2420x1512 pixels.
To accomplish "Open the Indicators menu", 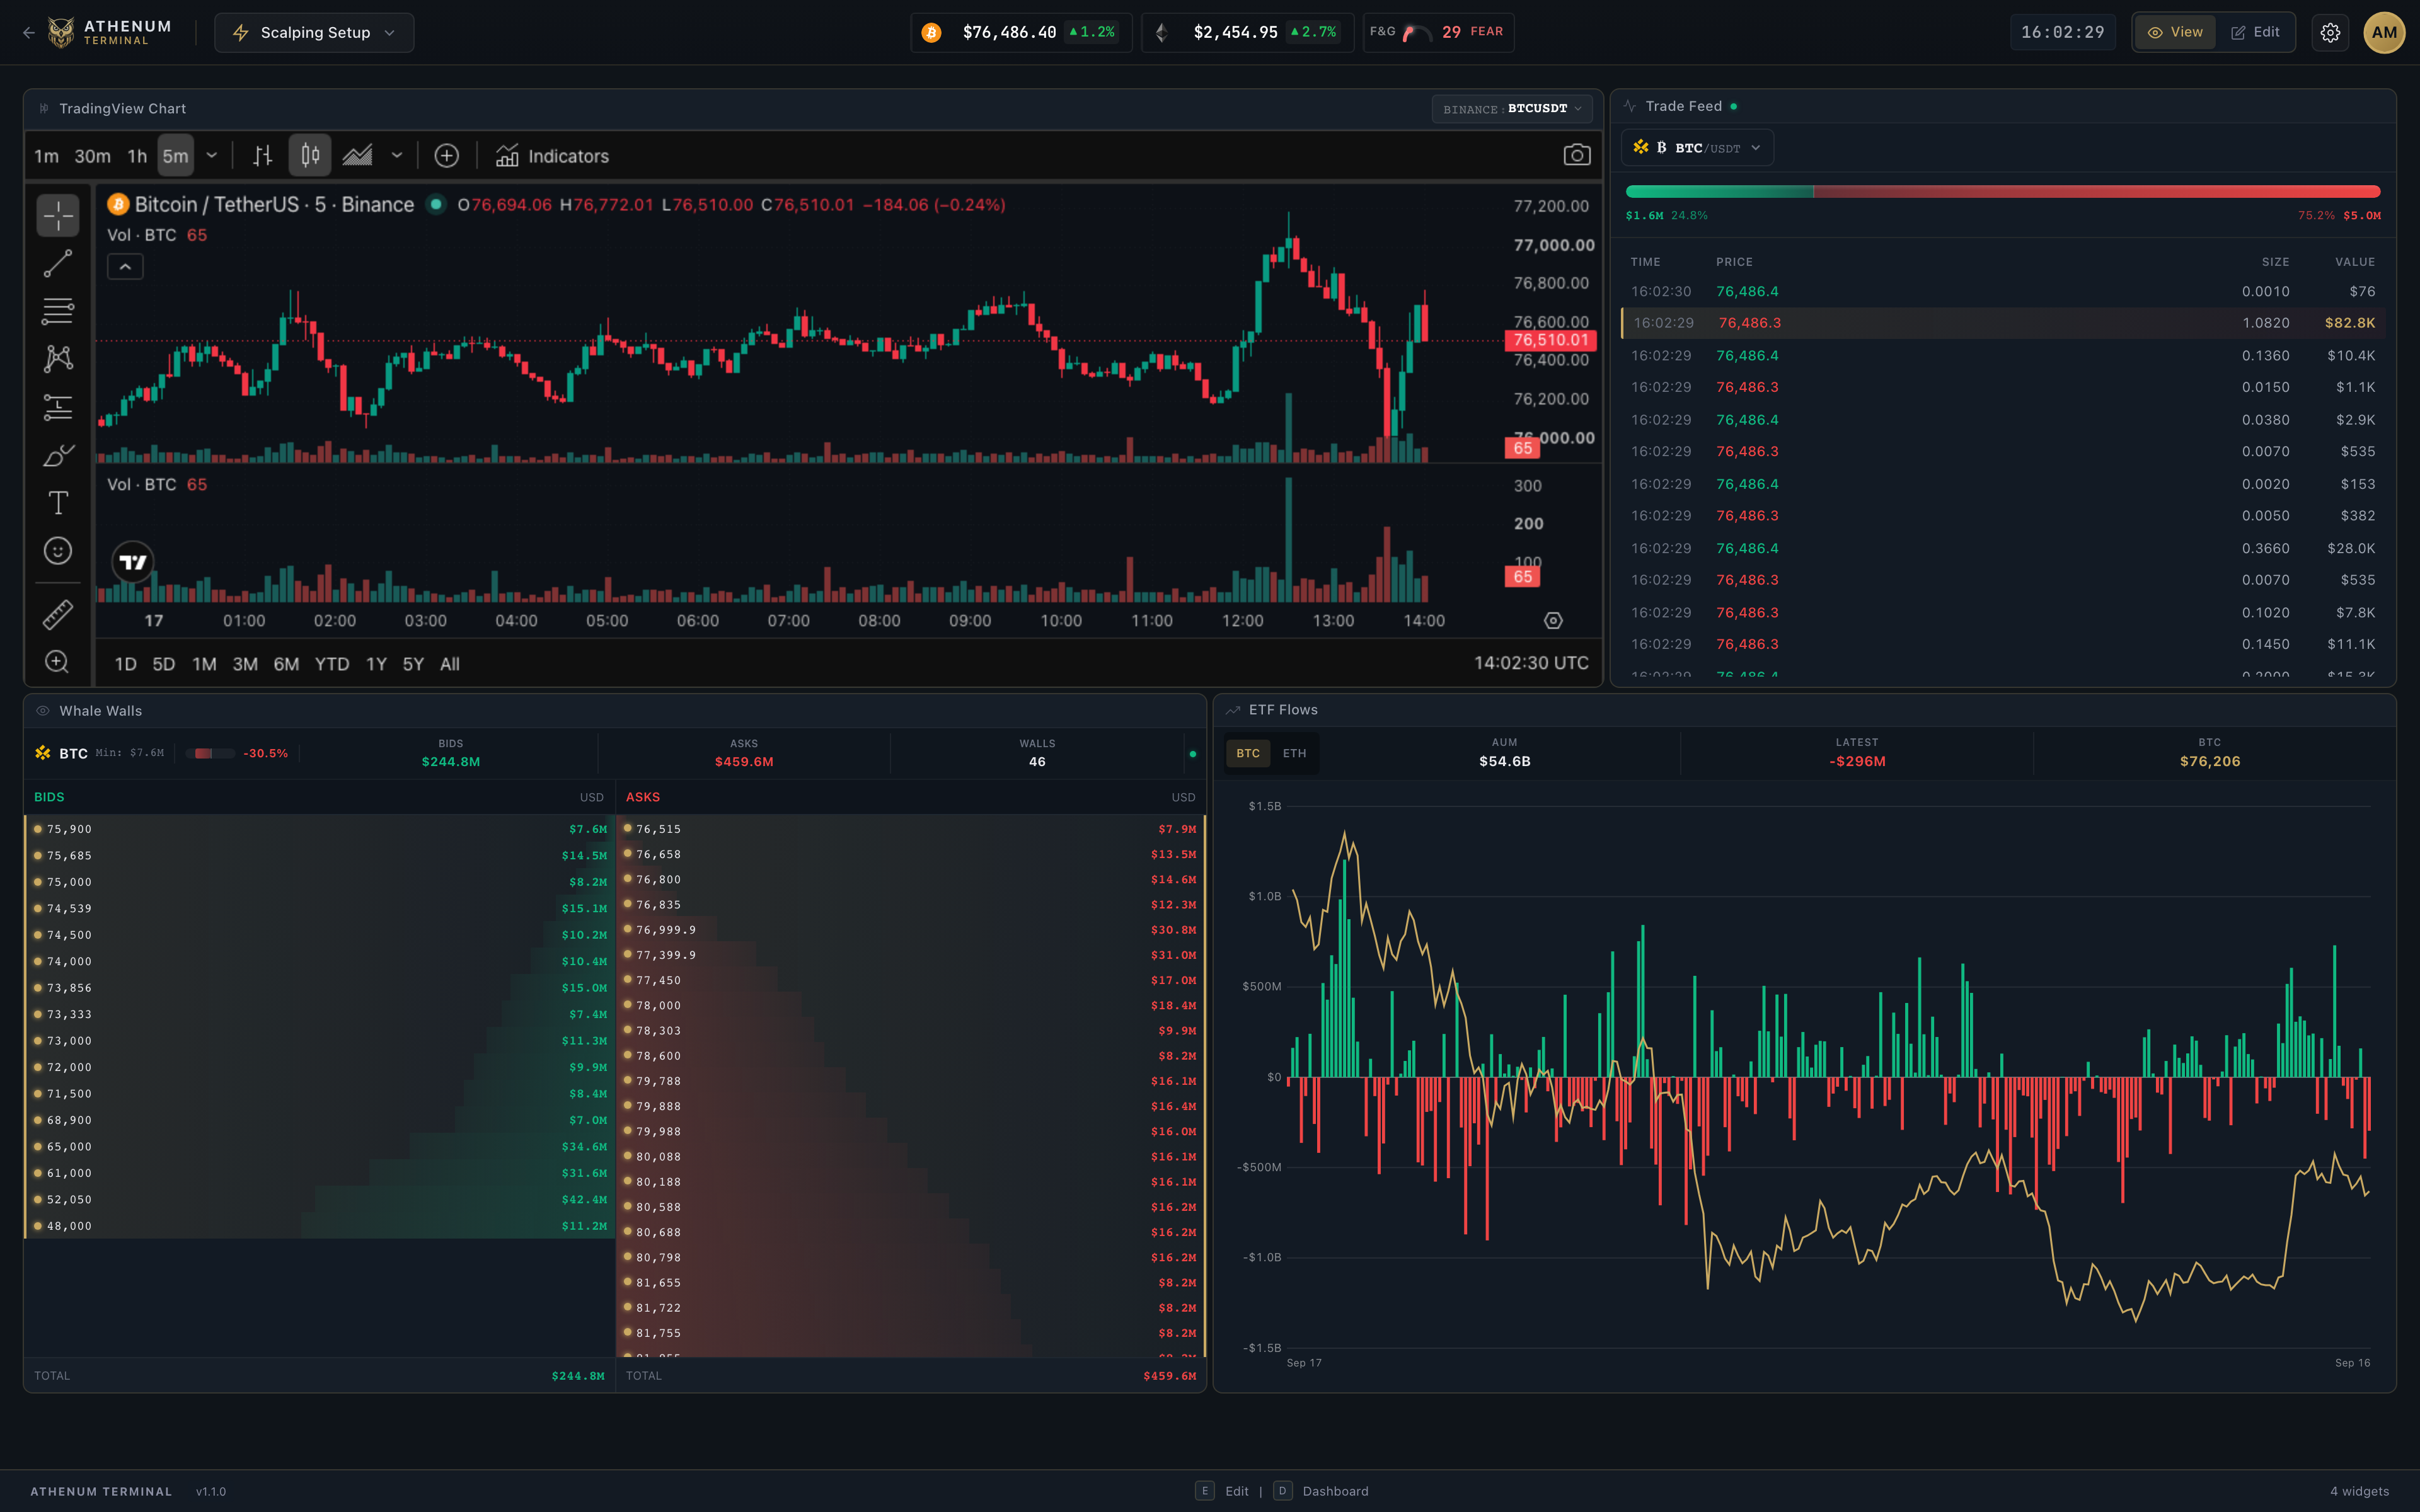I will (552, 156).
